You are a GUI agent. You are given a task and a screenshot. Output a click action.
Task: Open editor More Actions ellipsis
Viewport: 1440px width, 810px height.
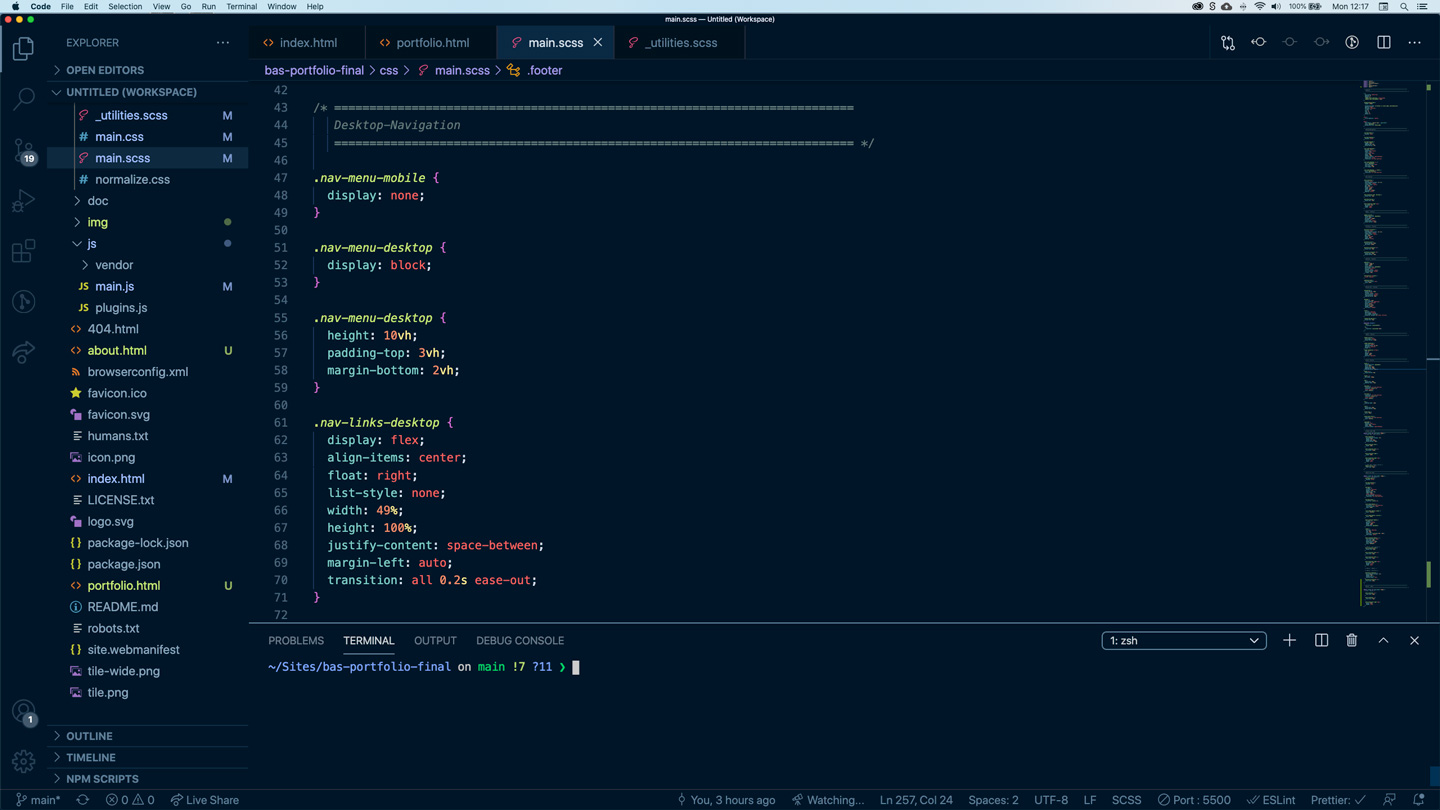pyautogui.click(x=1414, y=43)
